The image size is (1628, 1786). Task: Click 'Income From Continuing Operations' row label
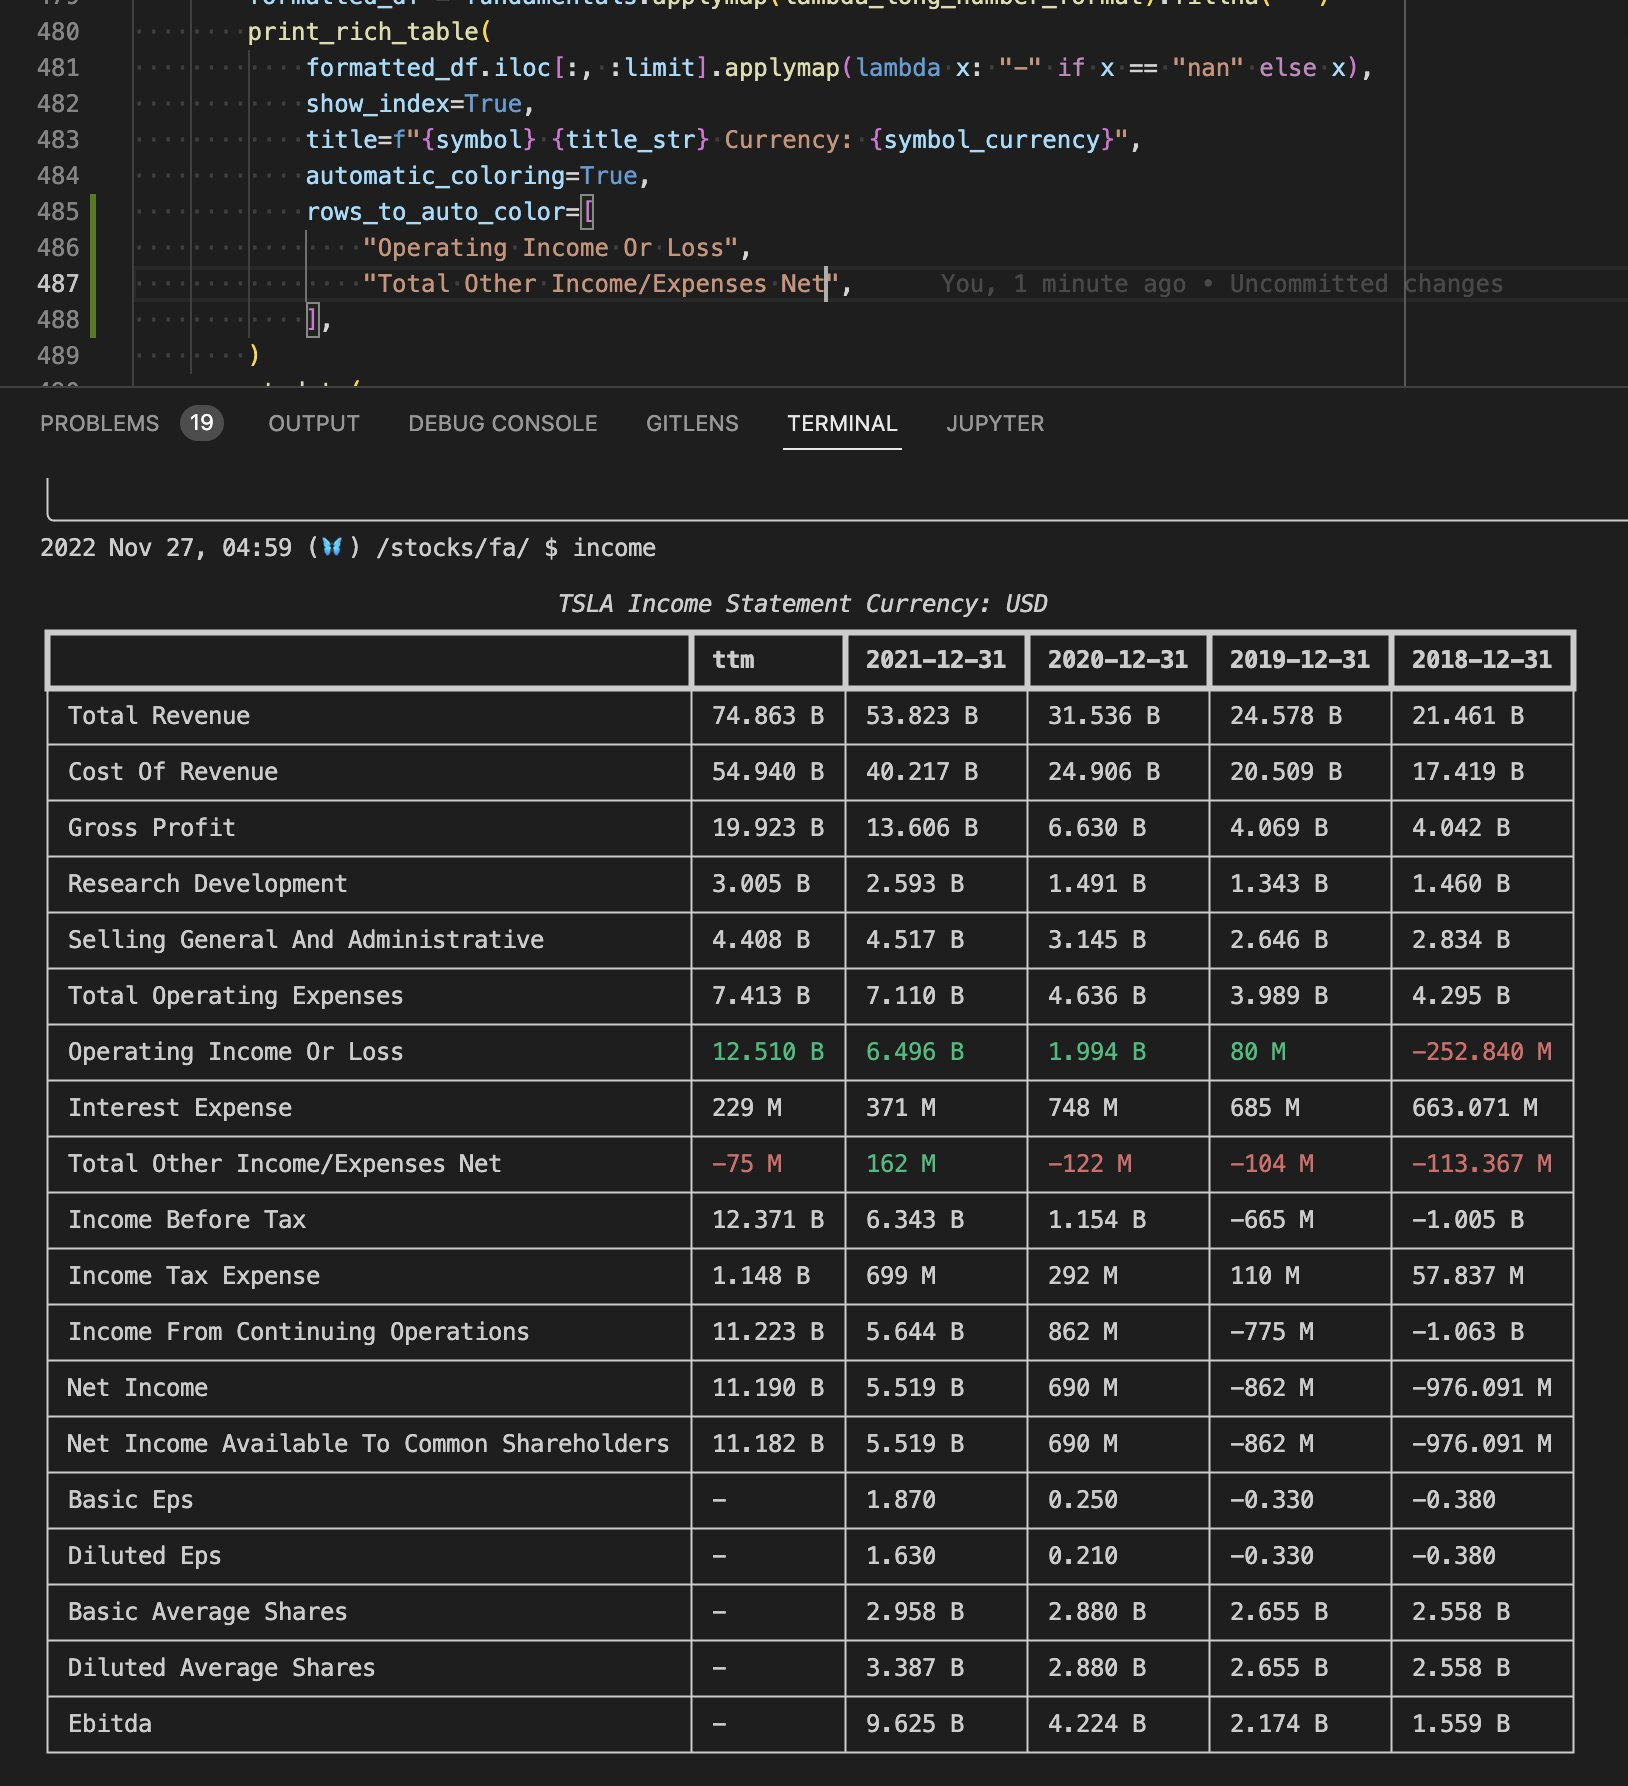tap(299, 1332)
